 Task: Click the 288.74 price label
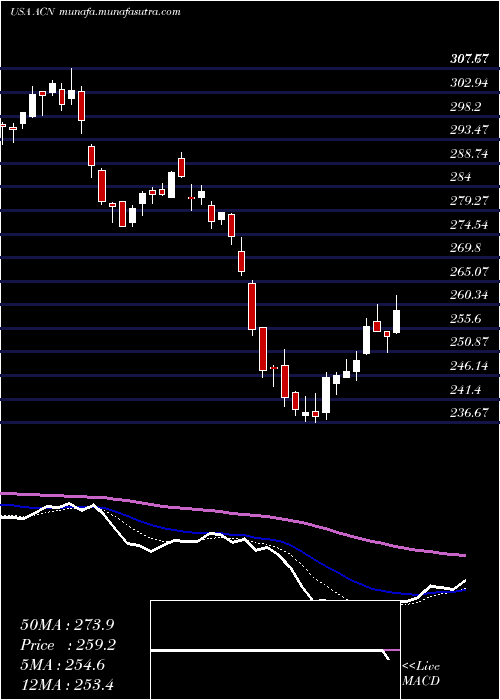click(469, 154)
